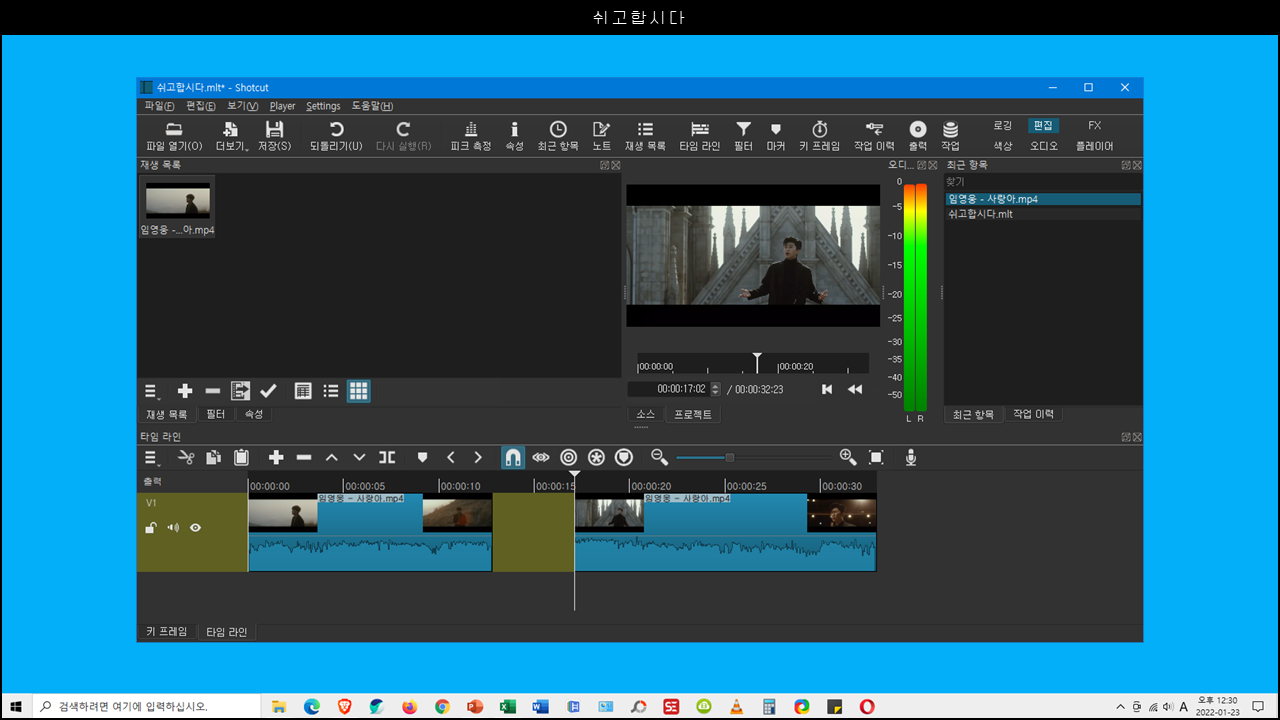Switch to 오디오 audio layout

pos(1044,146)
